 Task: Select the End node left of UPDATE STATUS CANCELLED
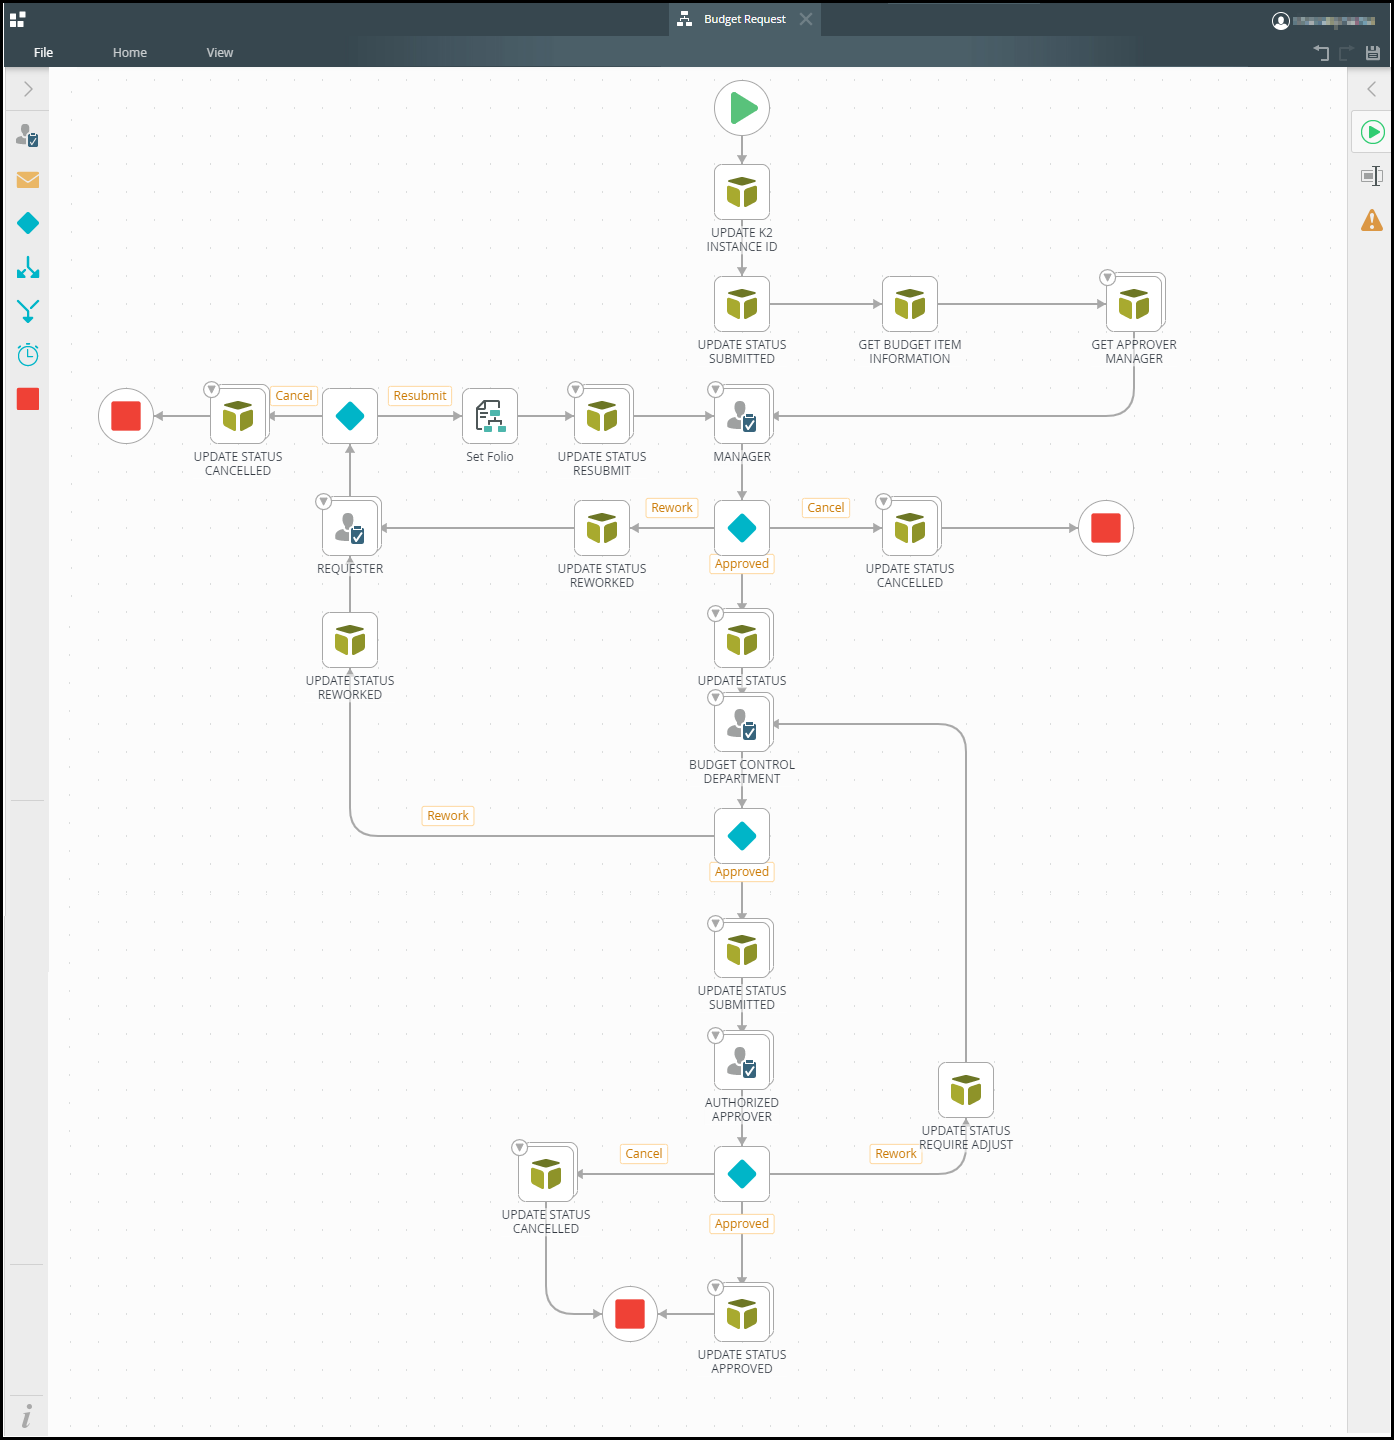(x=126, y=416)
